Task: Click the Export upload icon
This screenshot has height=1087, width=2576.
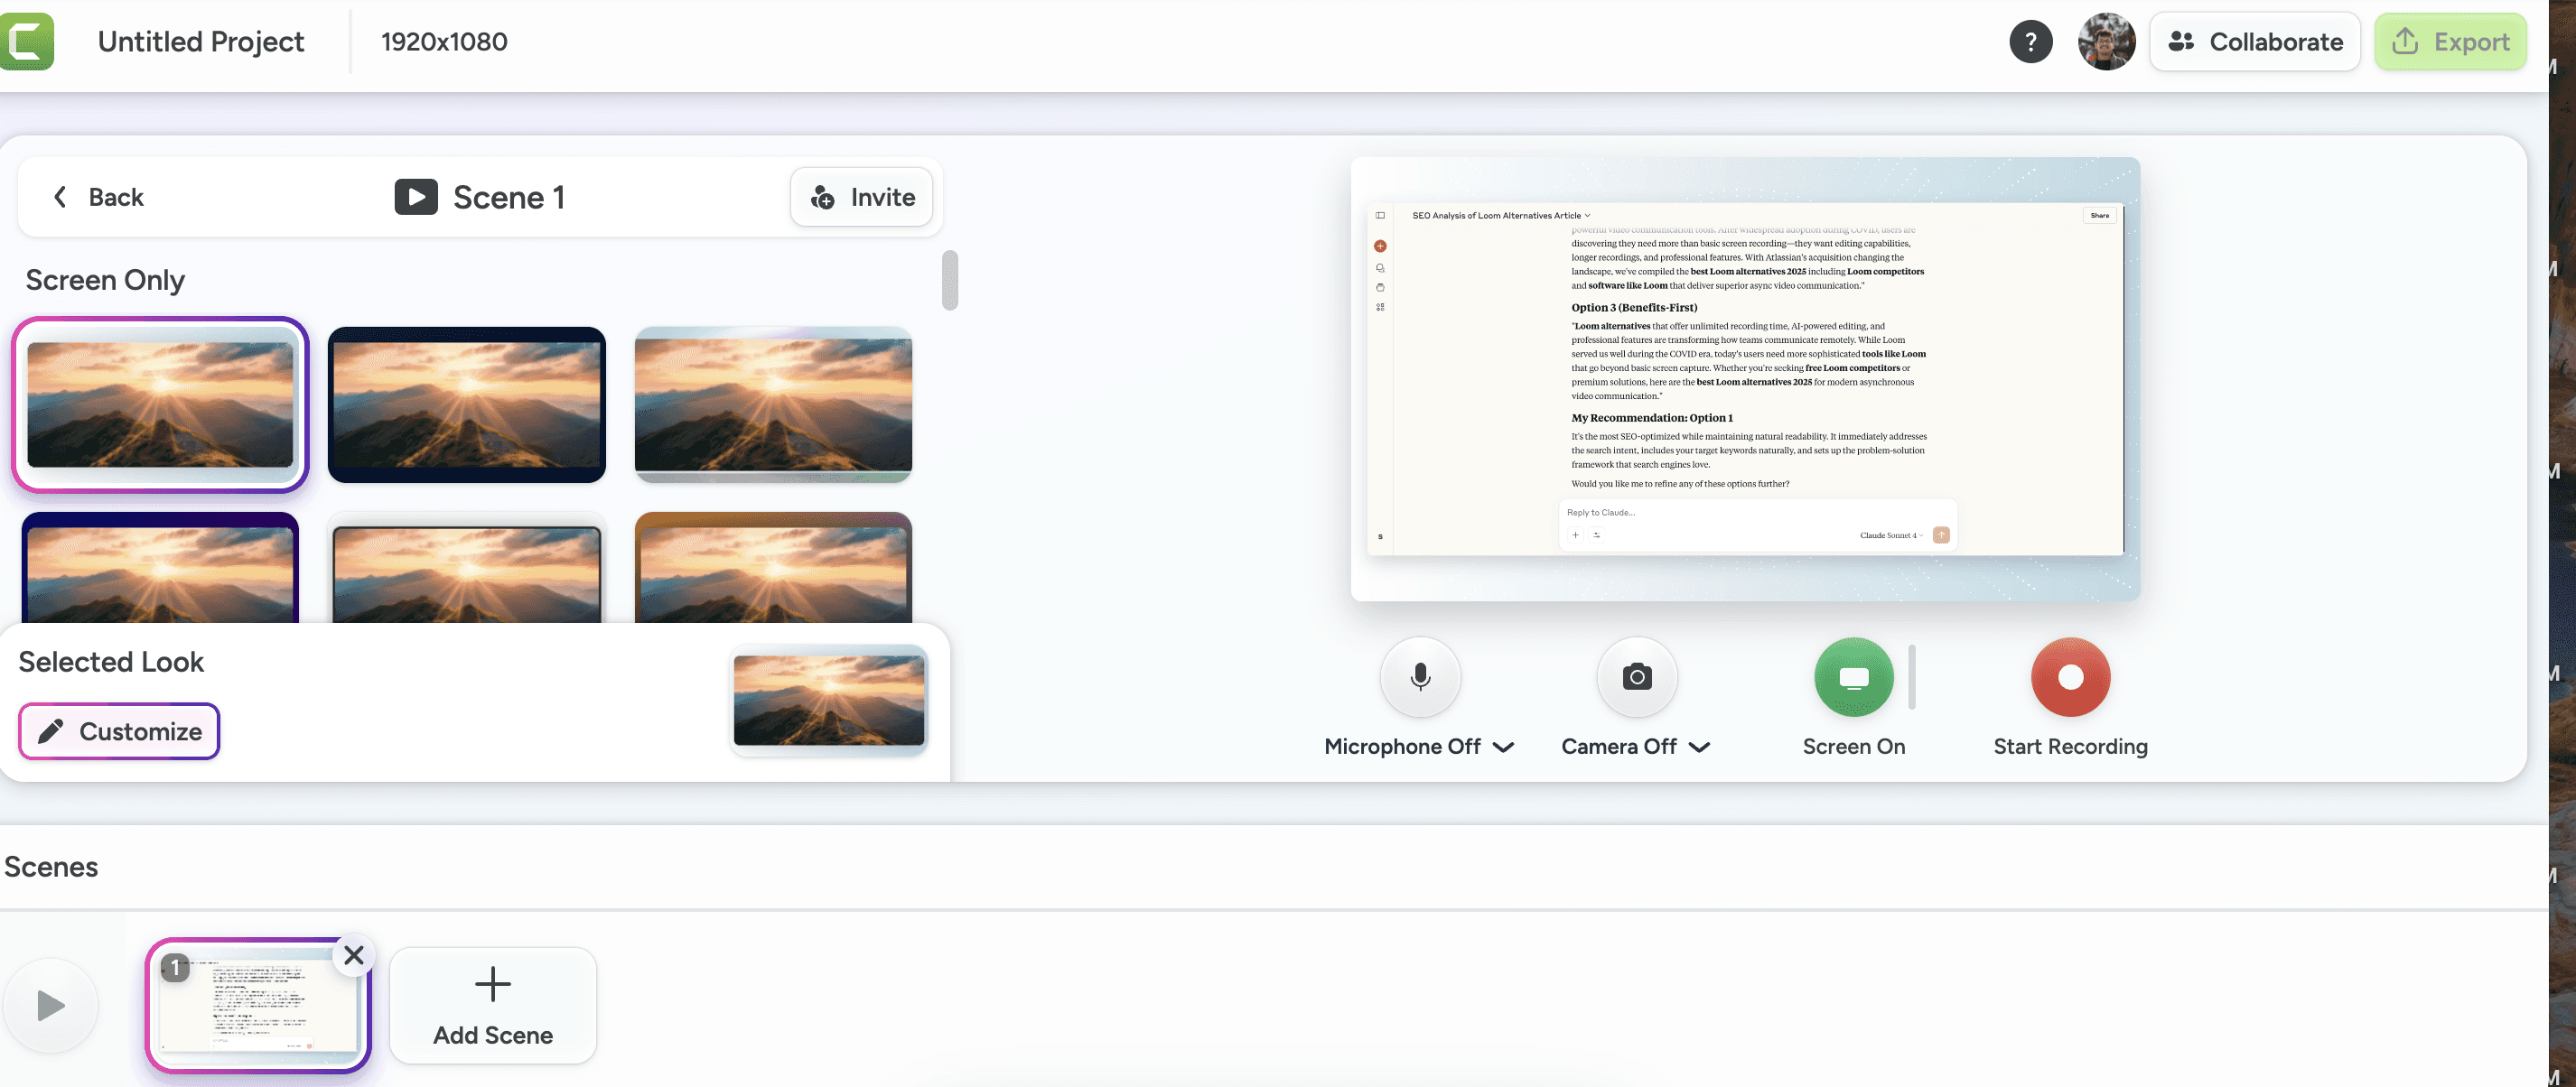Action: point(2406,41)
